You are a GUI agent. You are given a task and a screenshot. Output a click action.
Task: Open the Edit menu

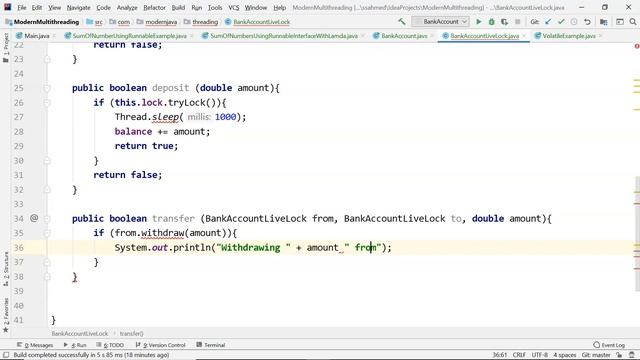point(37,7)
